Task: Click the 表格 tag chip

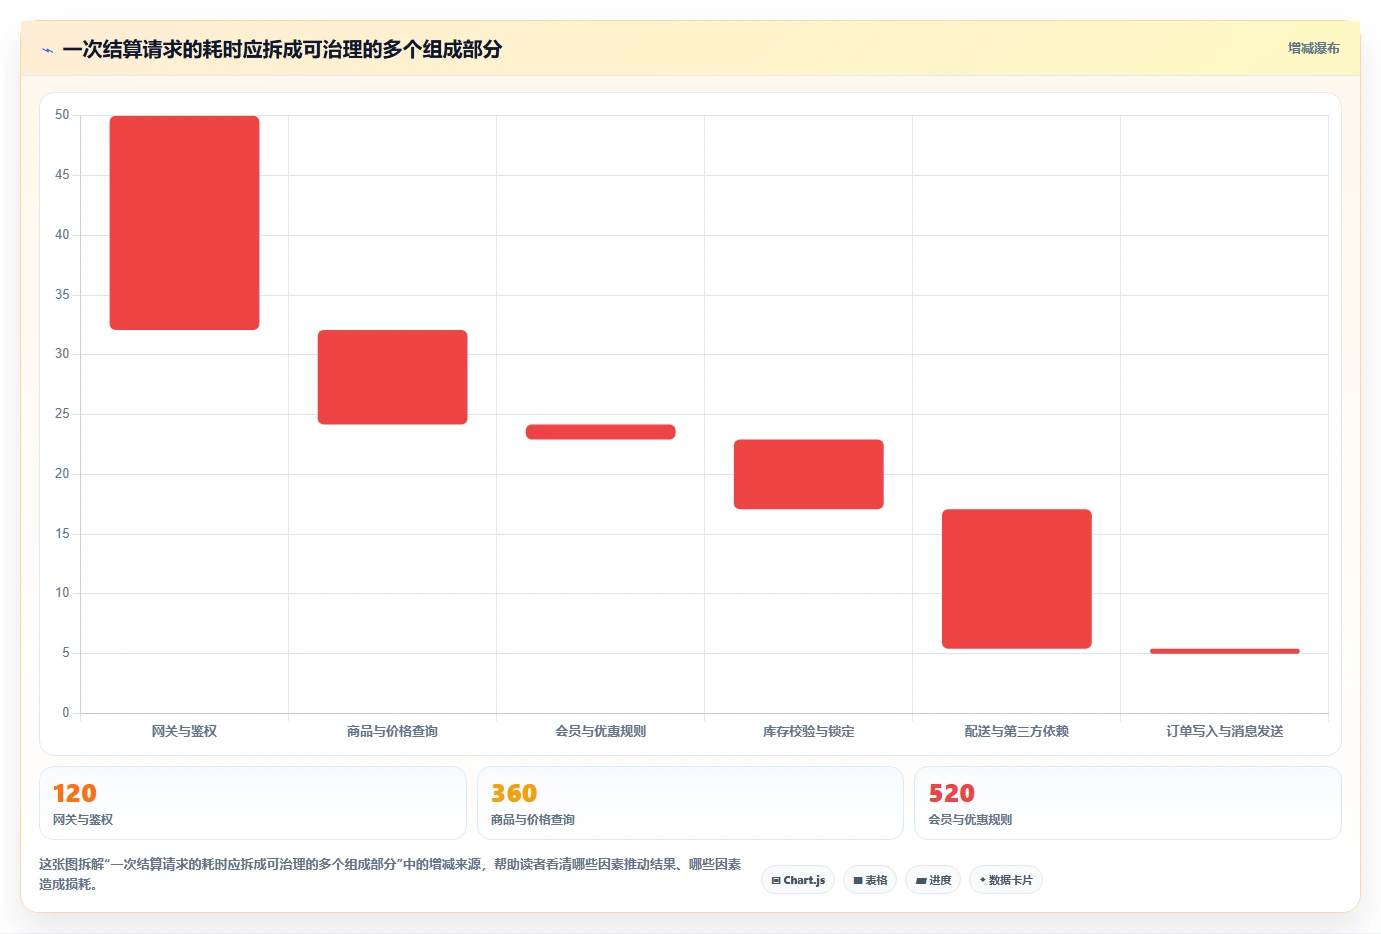Action: [870, 880]
